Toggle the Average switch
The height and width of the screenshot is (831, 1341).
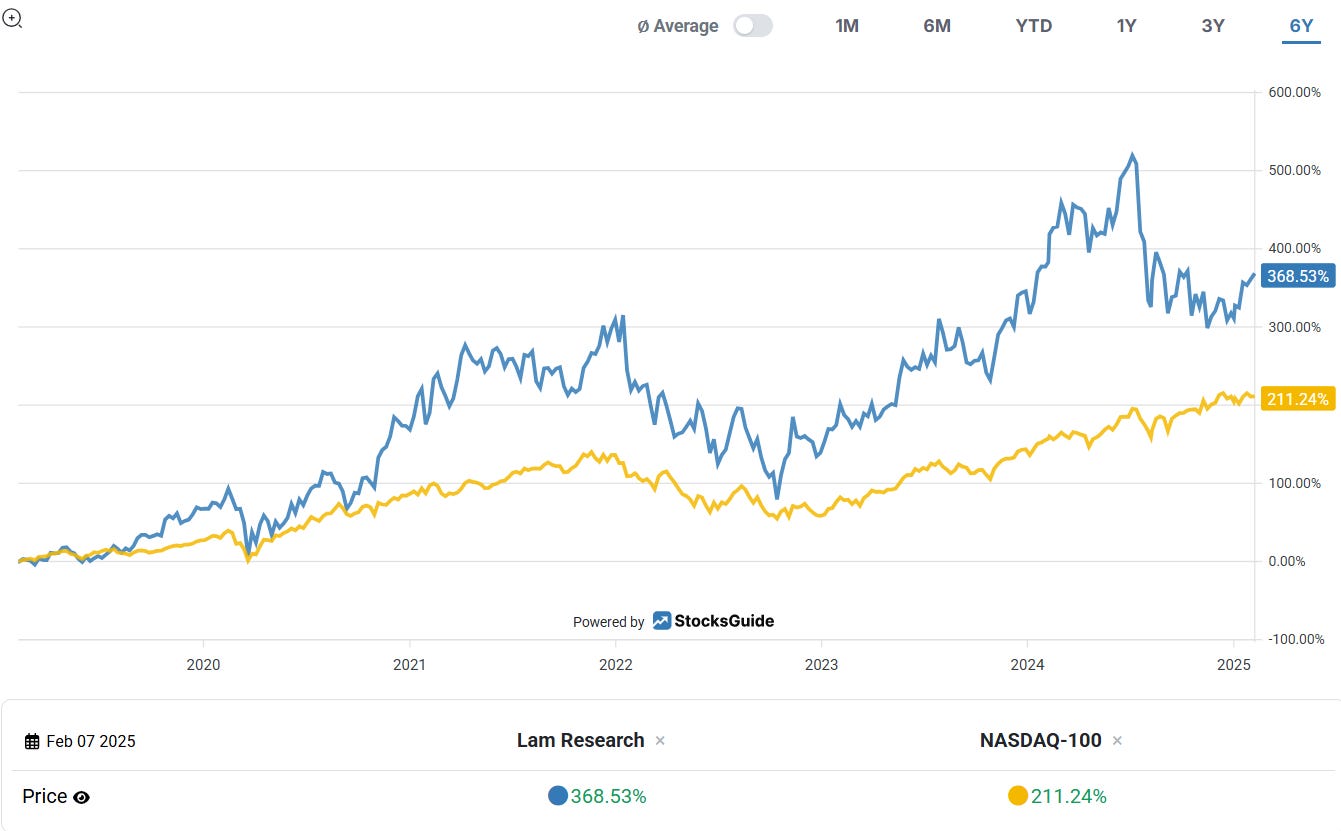pos(753,26)
